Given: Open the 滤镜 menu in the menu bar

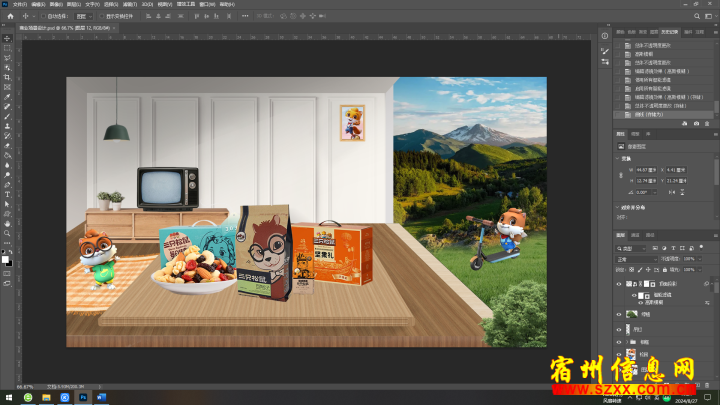Looking at the screenshot, I should (x=129, y=4).
